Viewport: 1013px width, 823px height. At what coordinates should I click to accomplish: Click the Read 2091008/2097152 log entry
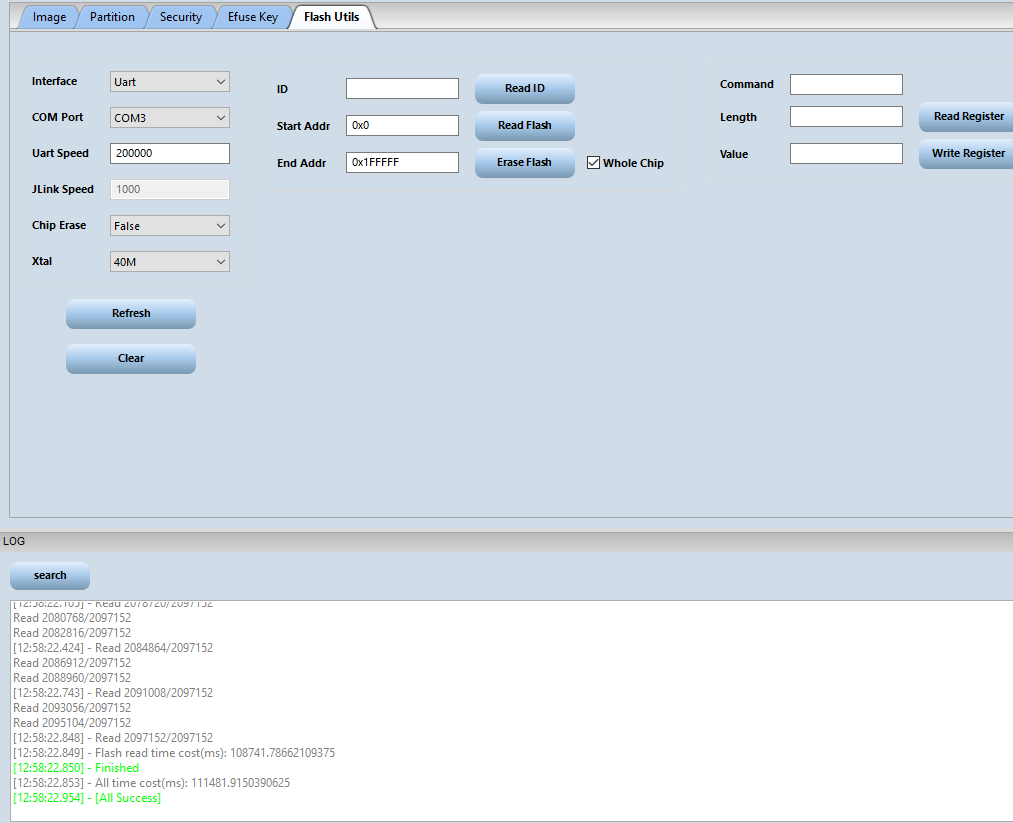[113, 693]
